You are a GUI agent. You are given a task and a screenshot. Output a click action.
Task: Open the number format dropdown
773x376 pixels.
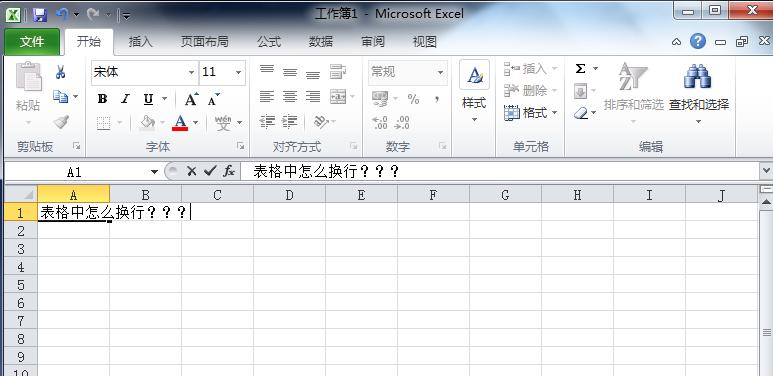pos(440,72)
